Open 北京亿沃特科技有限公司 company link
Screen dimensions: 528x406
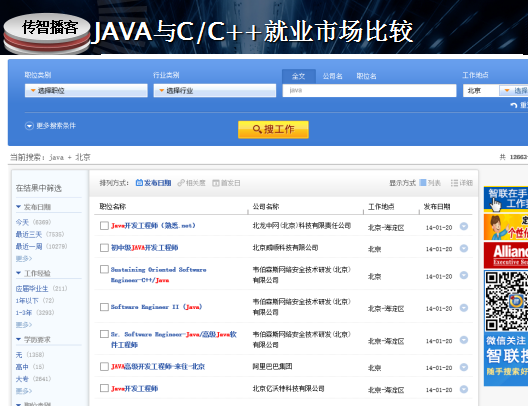point(288,388)
